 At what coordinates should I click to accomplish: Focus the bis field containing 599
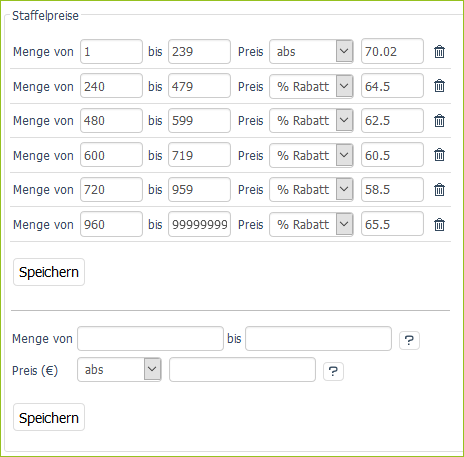tap(199, 120)
